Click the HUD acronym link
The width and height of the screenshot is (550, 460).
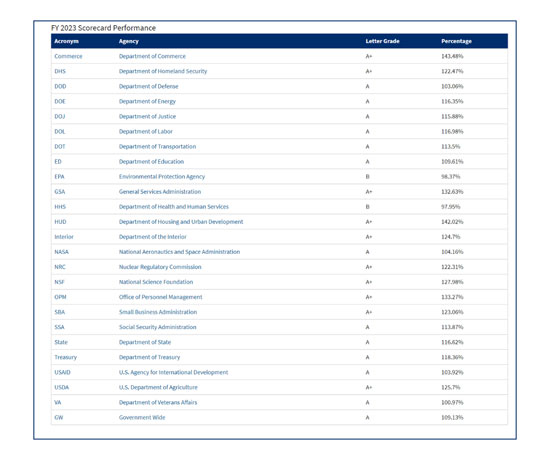click(60, 222)
